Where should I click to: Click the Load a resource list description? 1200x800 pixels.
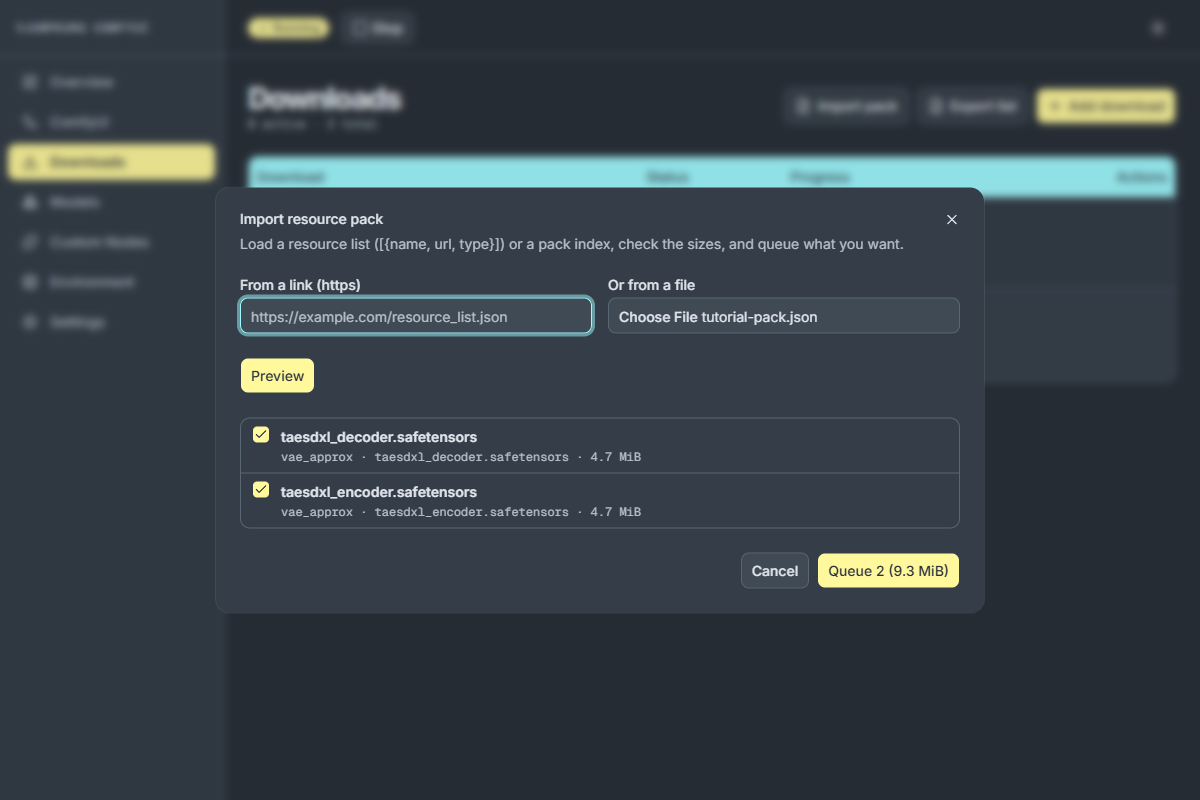tap(572, 244)
